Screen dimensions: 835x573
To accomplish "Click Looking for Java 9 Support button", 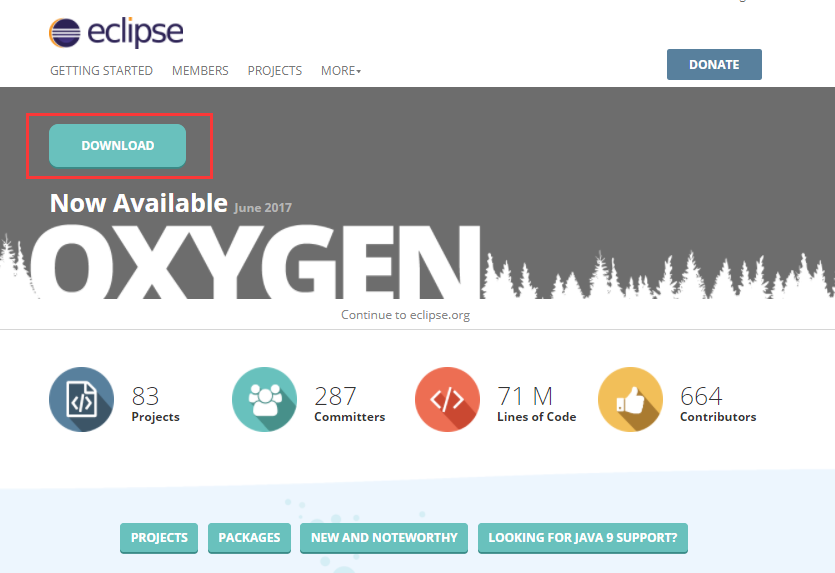I will [583, 538].
